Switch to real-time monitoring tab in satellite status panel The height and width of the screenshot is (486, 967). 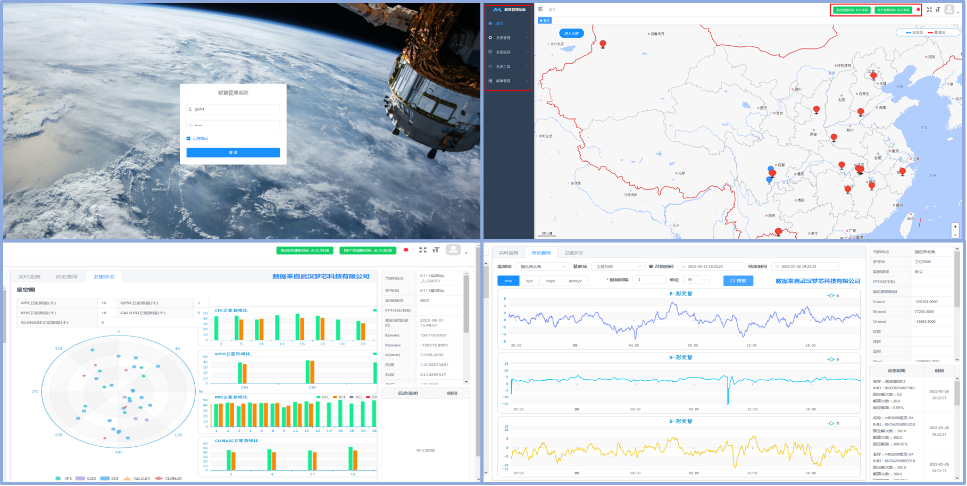pos(28,277)
